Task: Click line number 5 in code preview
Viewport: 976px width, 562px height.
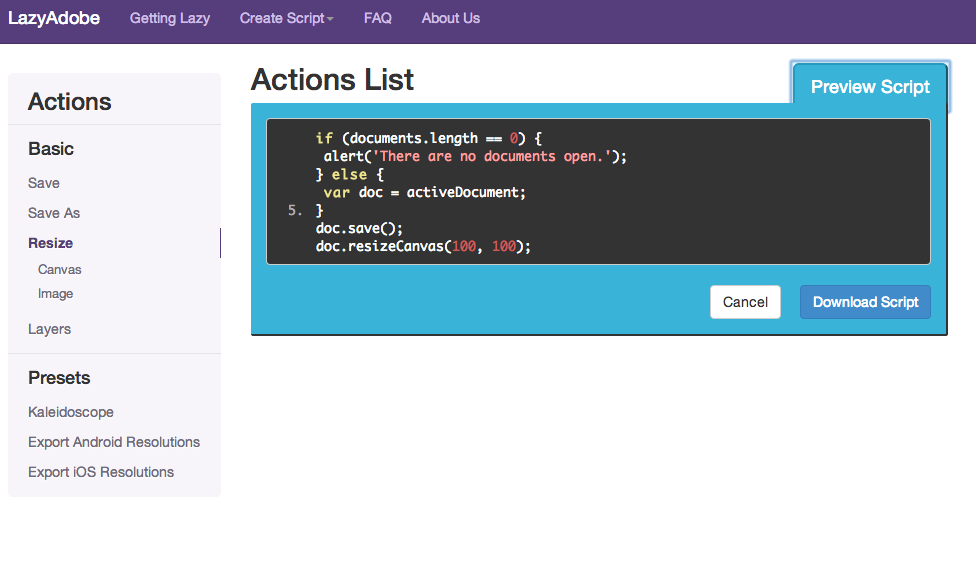Action: 295,210
